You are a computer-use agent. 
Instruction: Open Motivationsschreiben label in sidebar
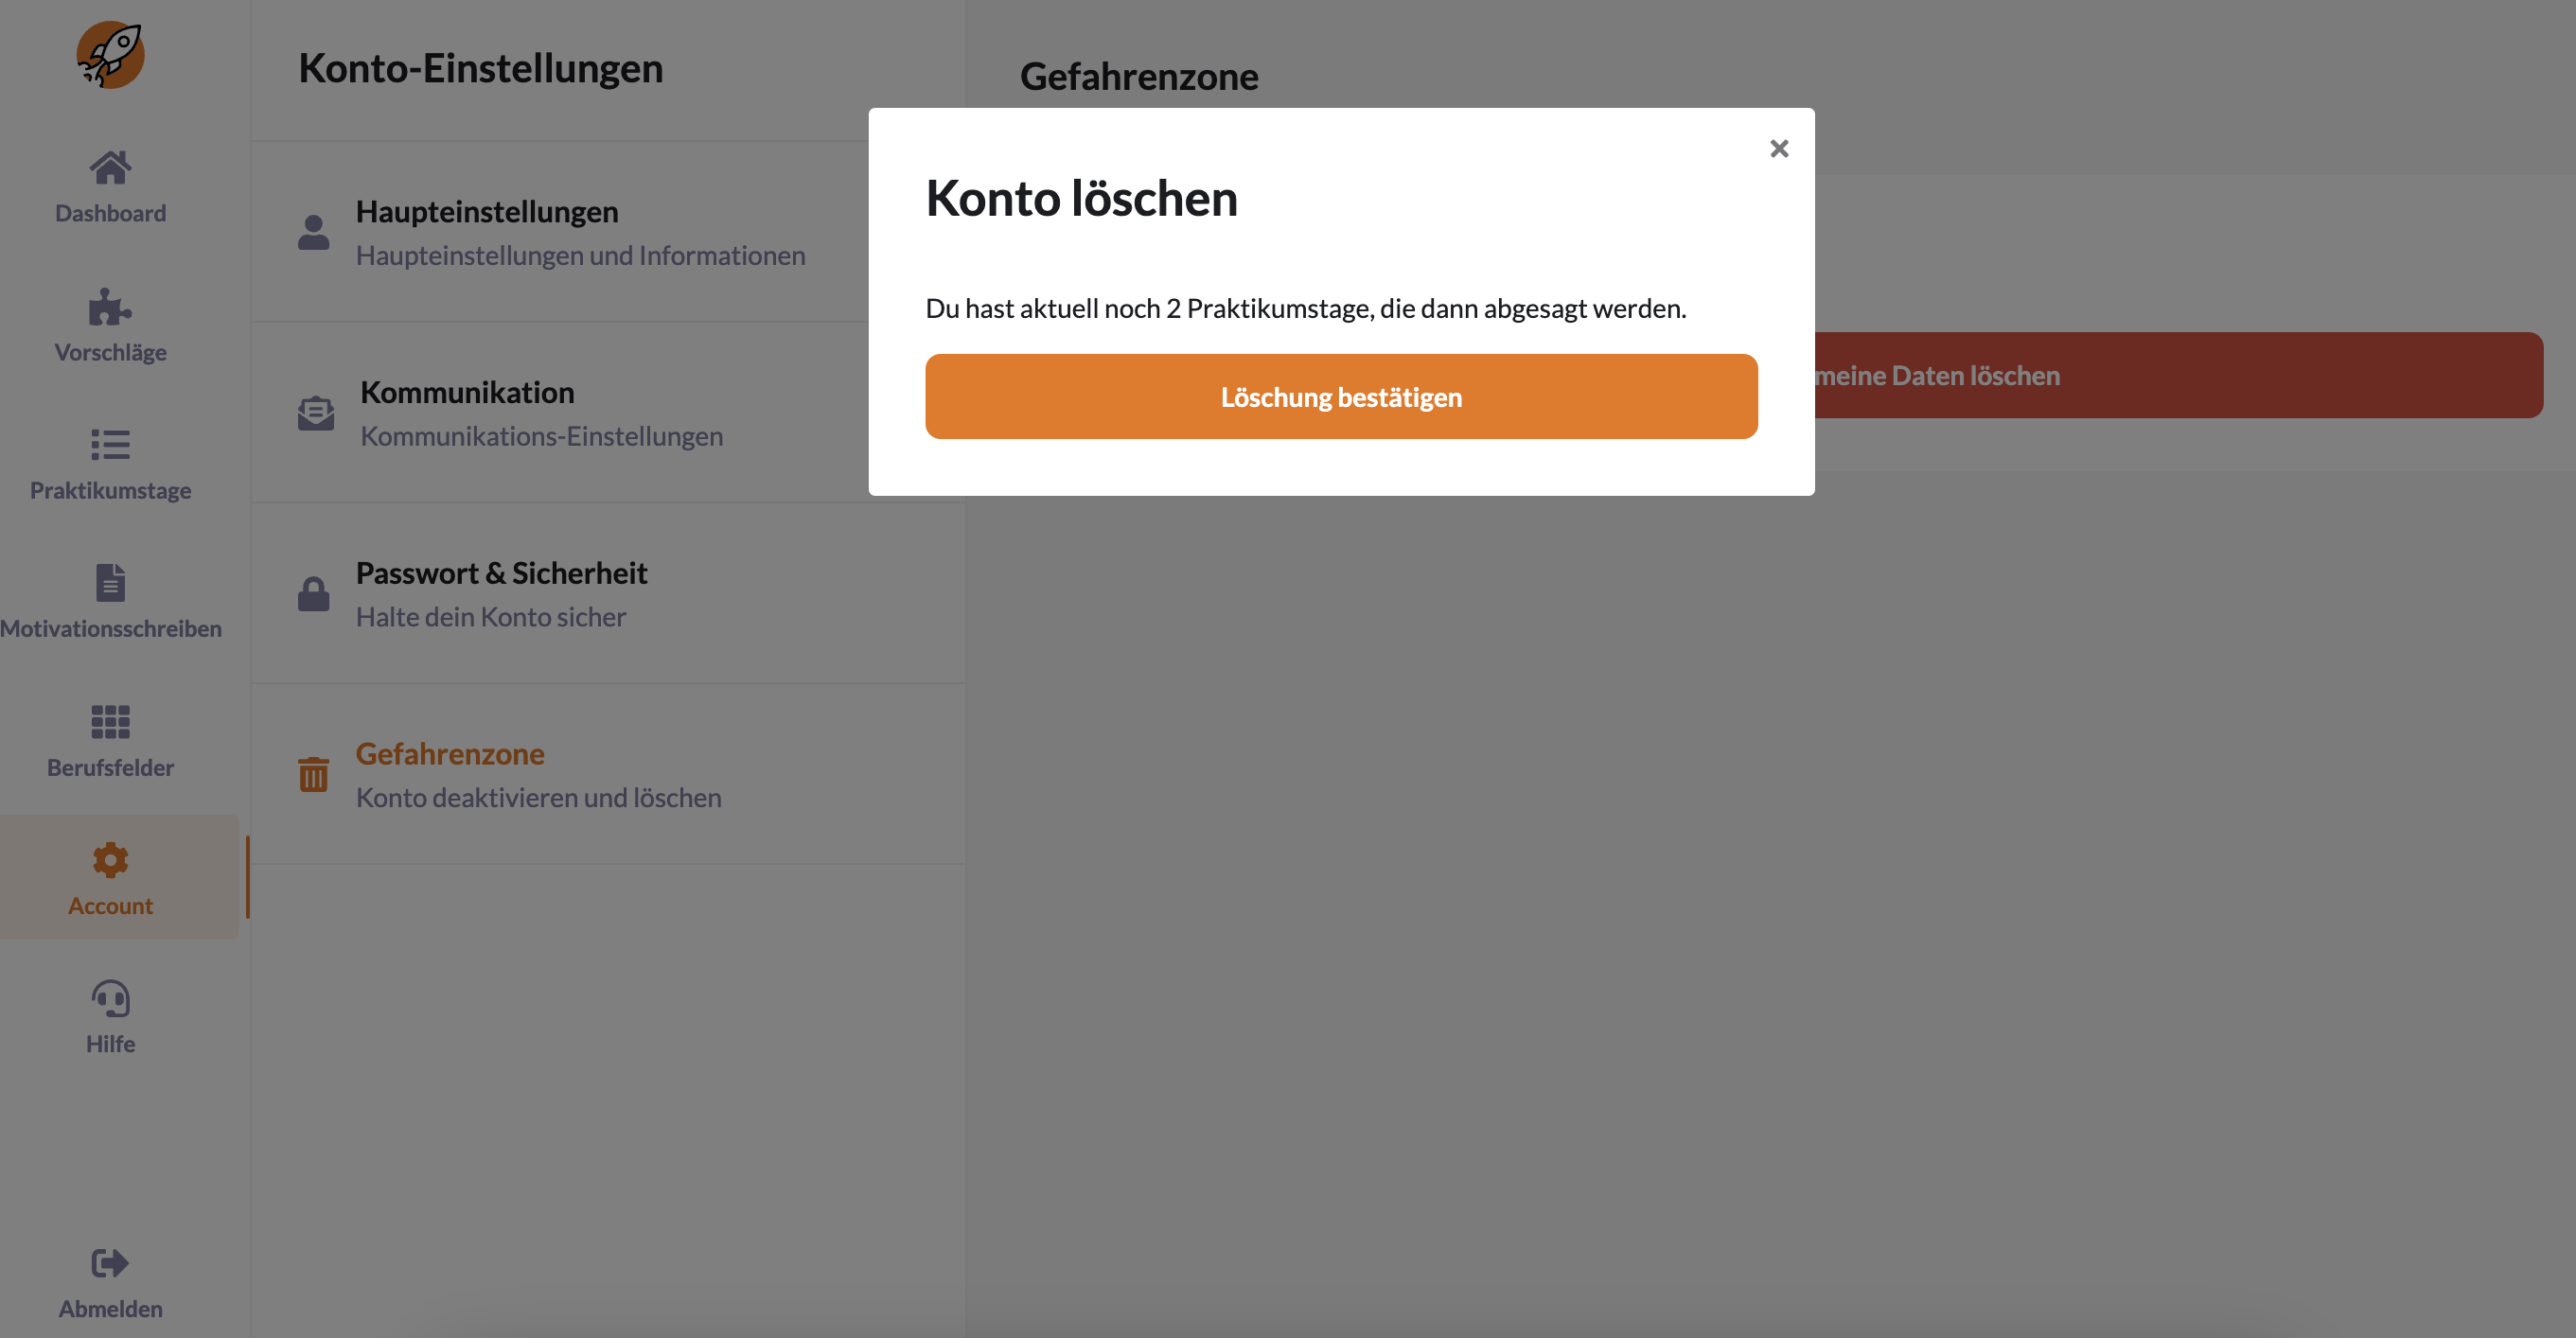click(x=110, y=628)
